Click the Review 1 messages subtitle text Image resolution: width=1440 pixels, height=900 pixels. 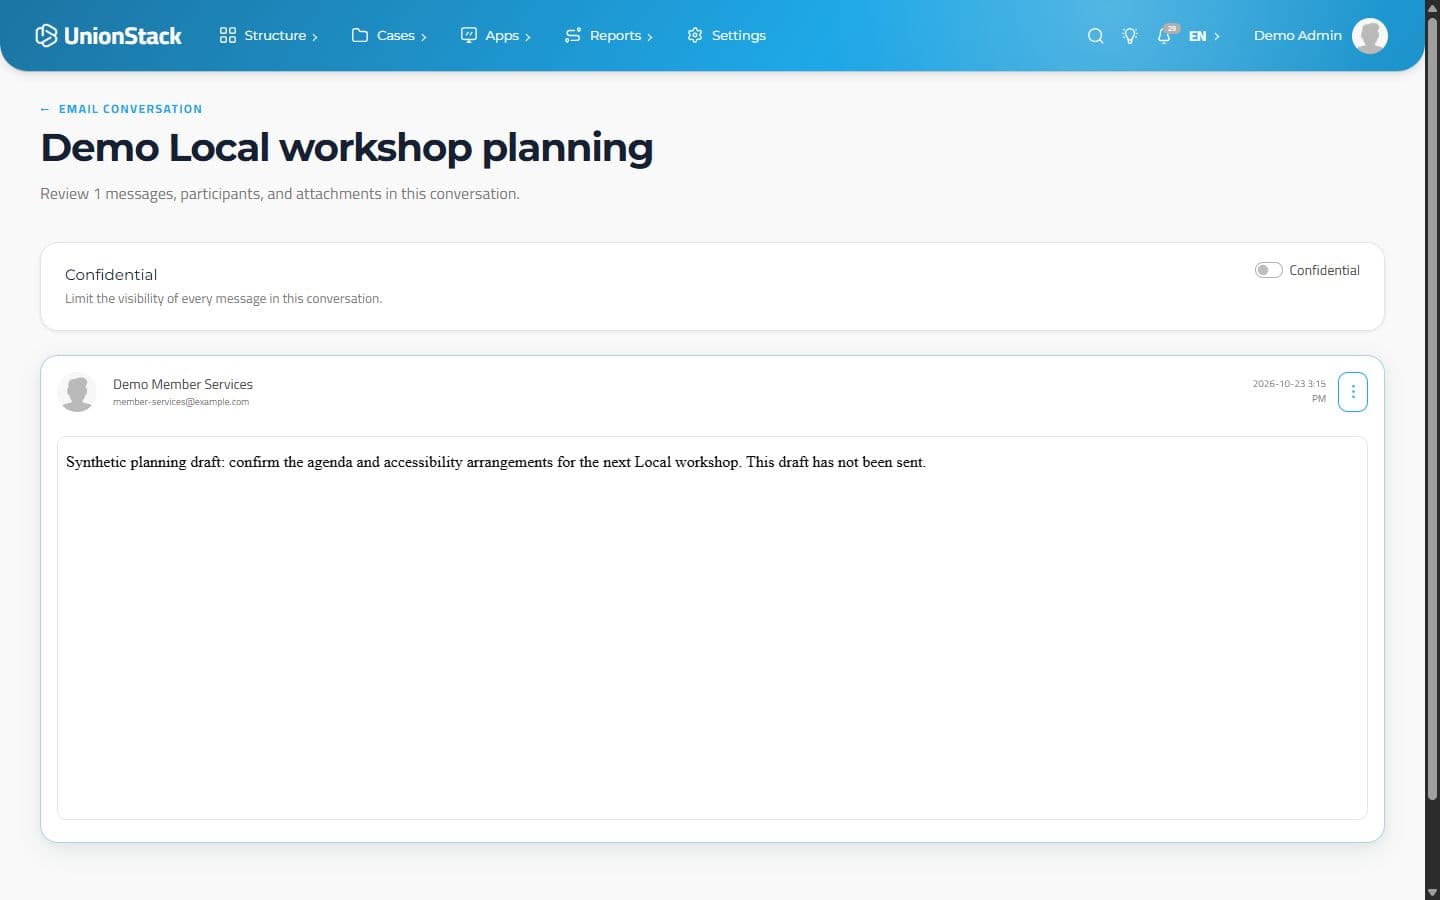[x=280, y=194]
